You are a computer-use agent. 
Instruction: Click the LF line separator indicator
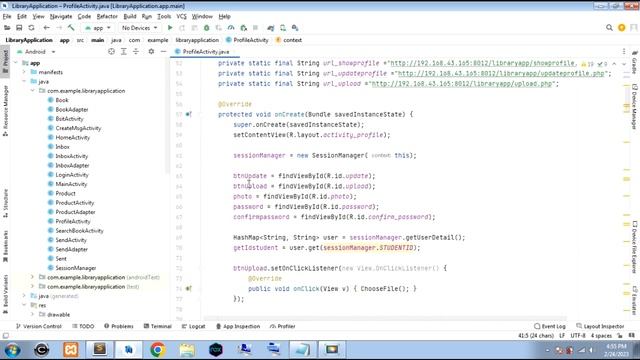[x=562, y=336]
